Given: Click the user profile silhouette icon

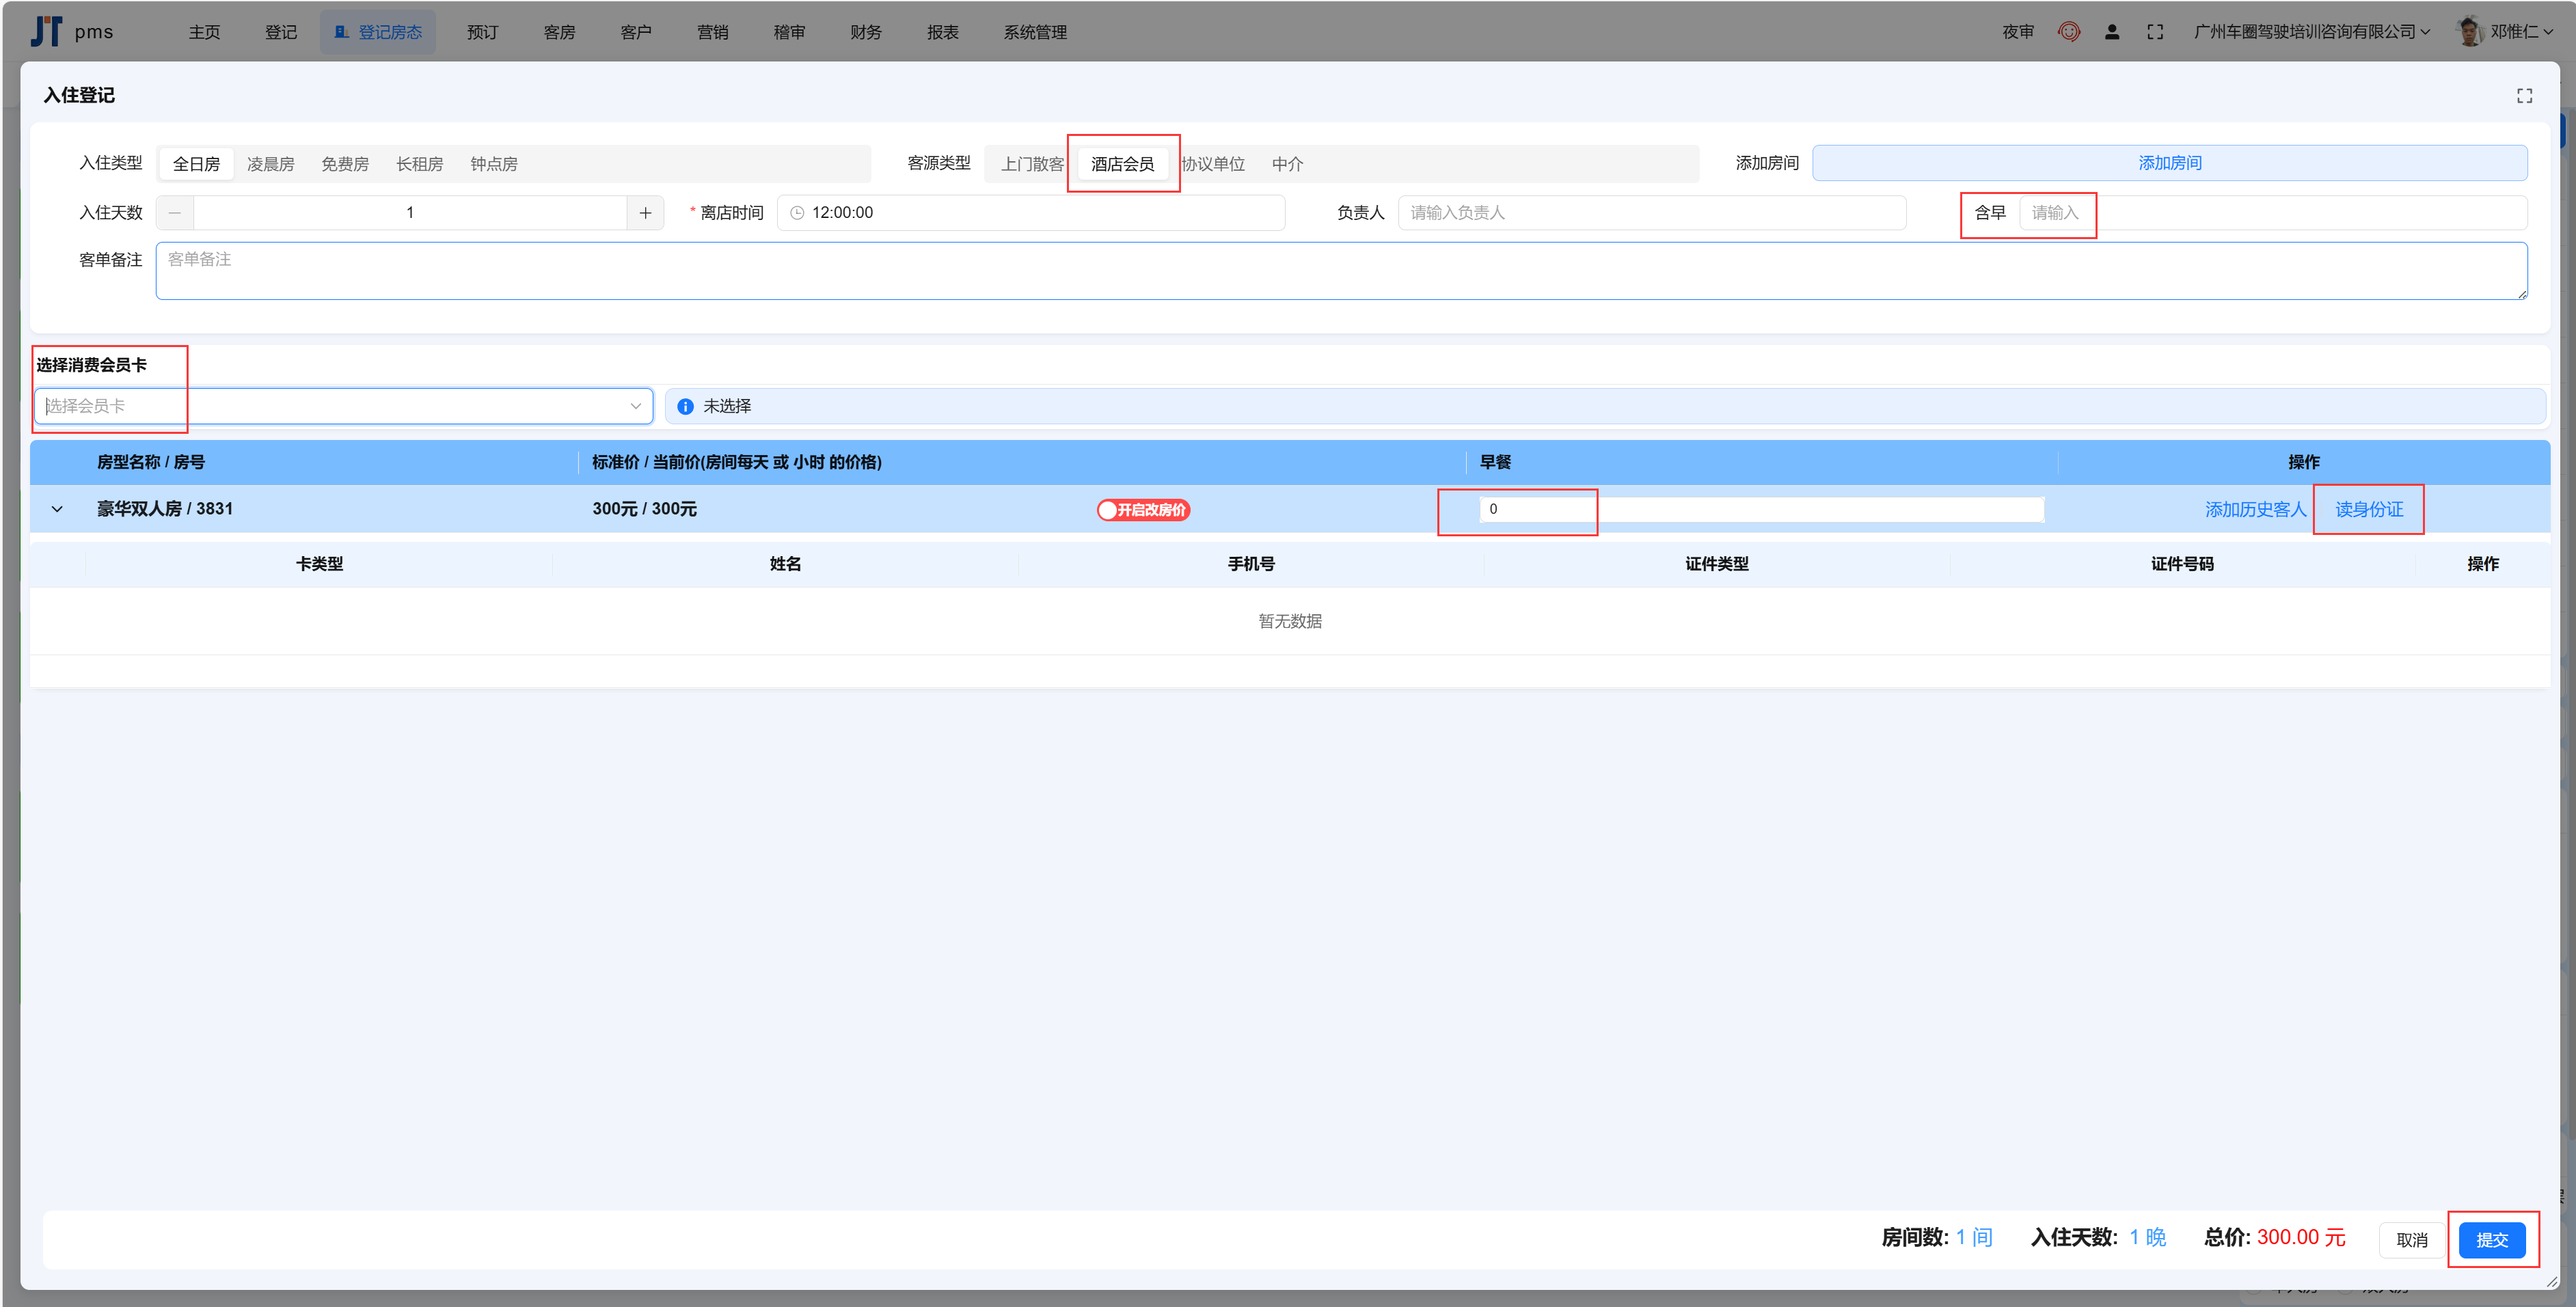Looking at the screenshot, I should 2112,32.
